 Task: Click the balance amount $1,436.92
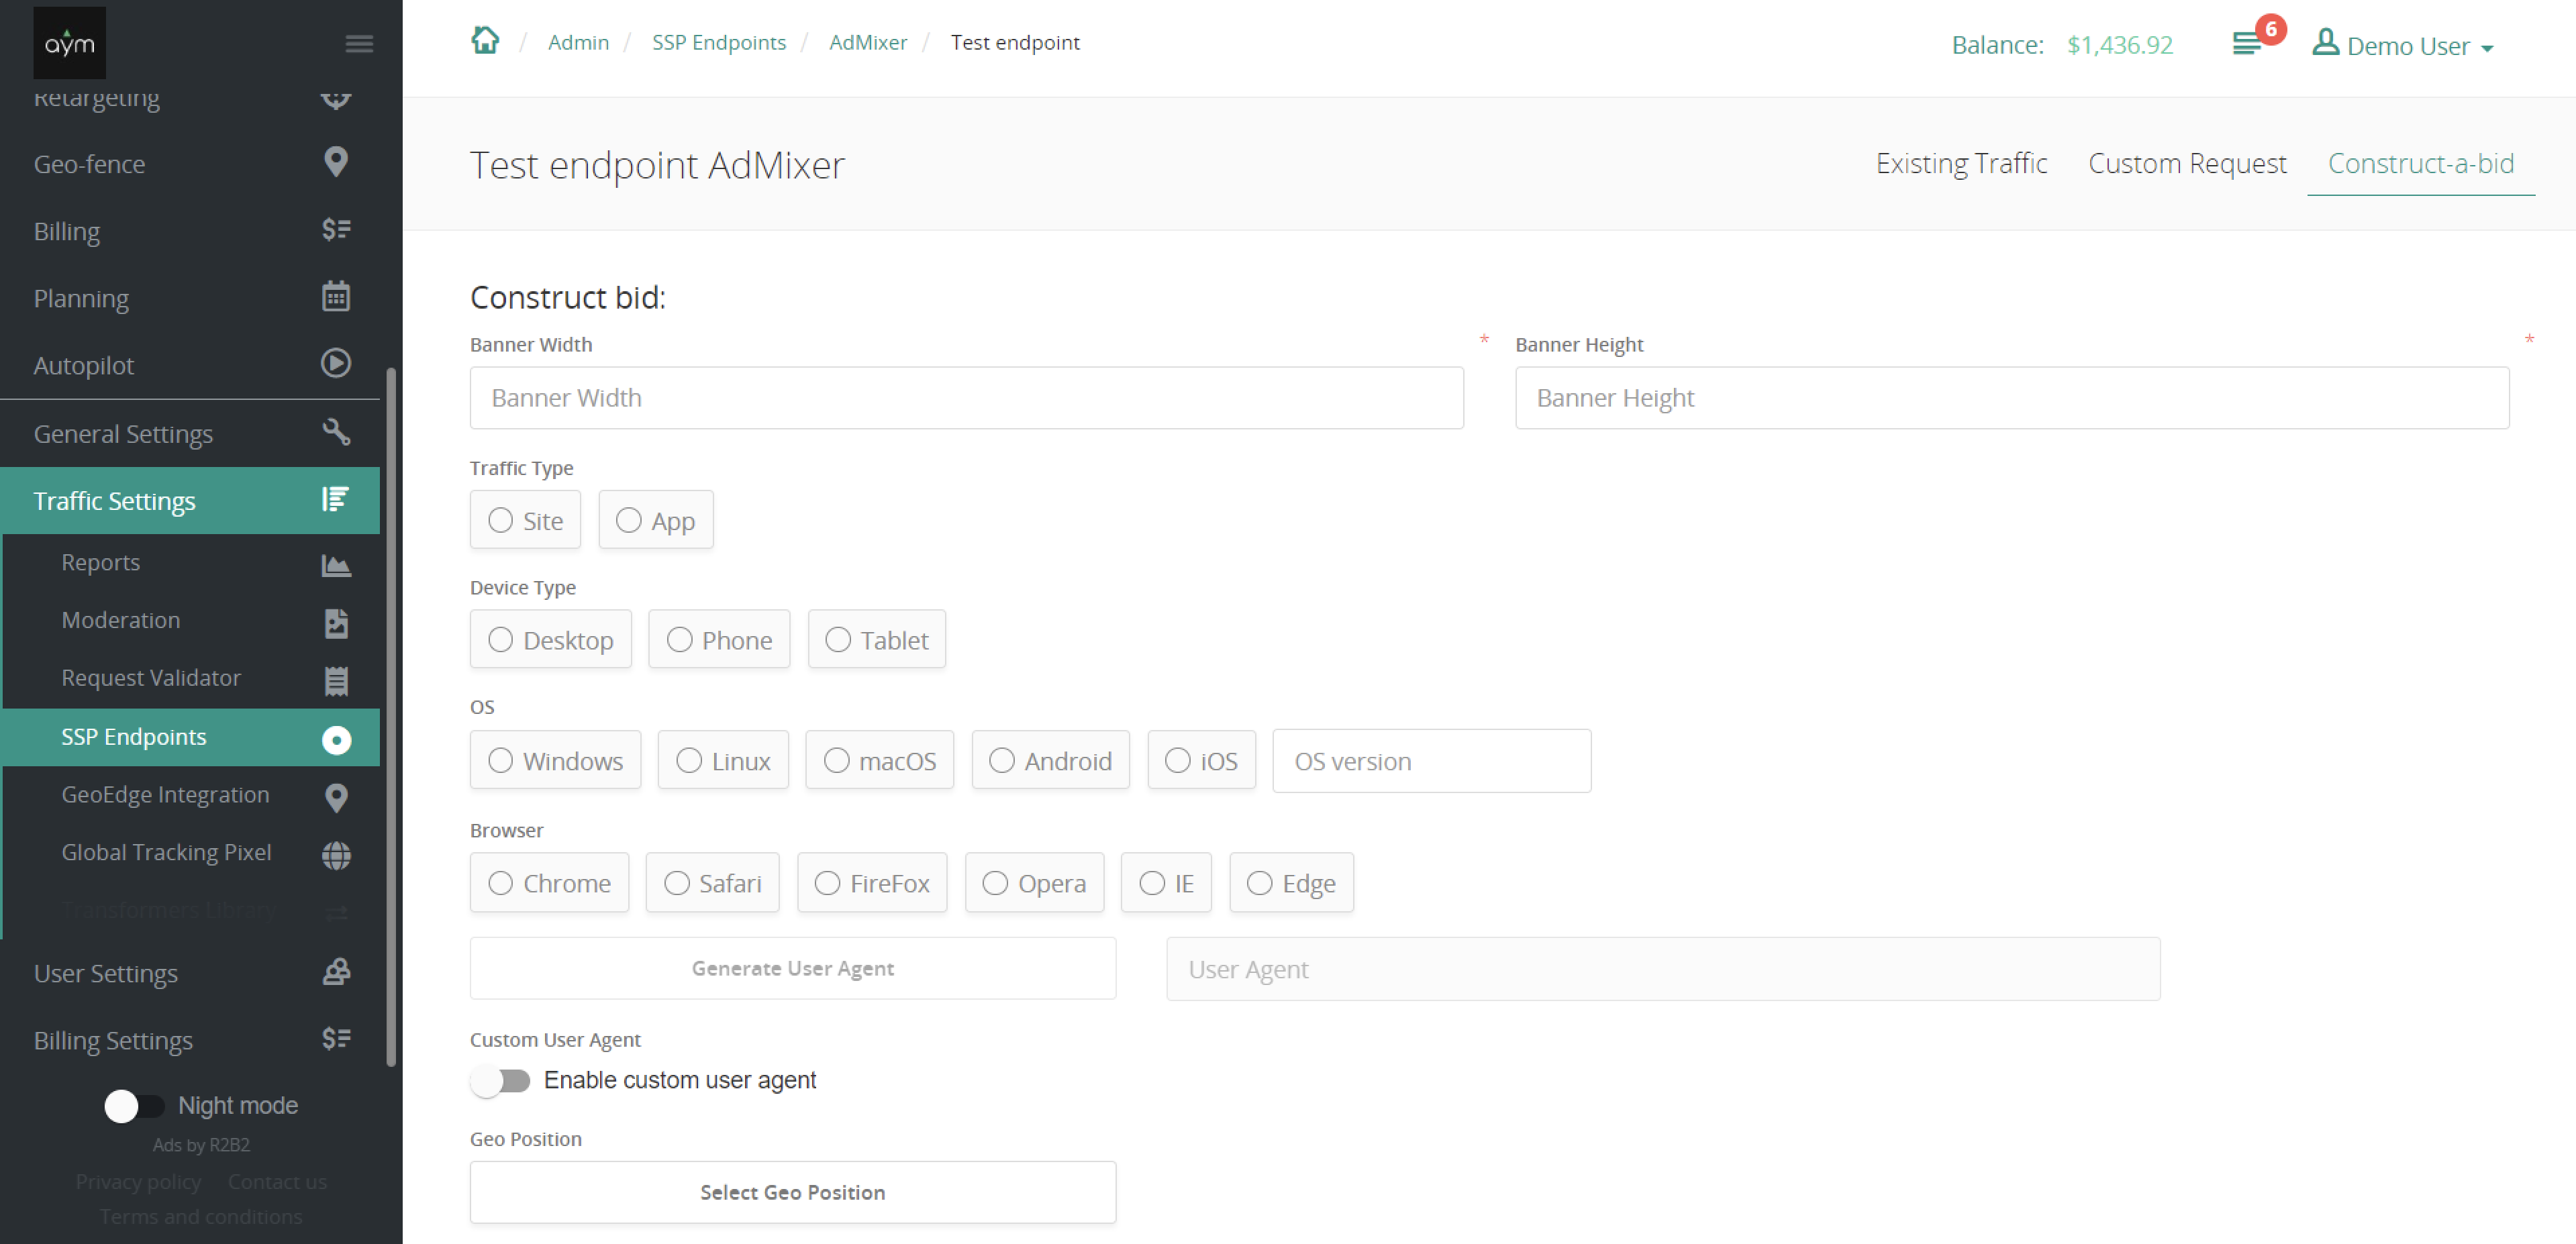point(2120,45)
